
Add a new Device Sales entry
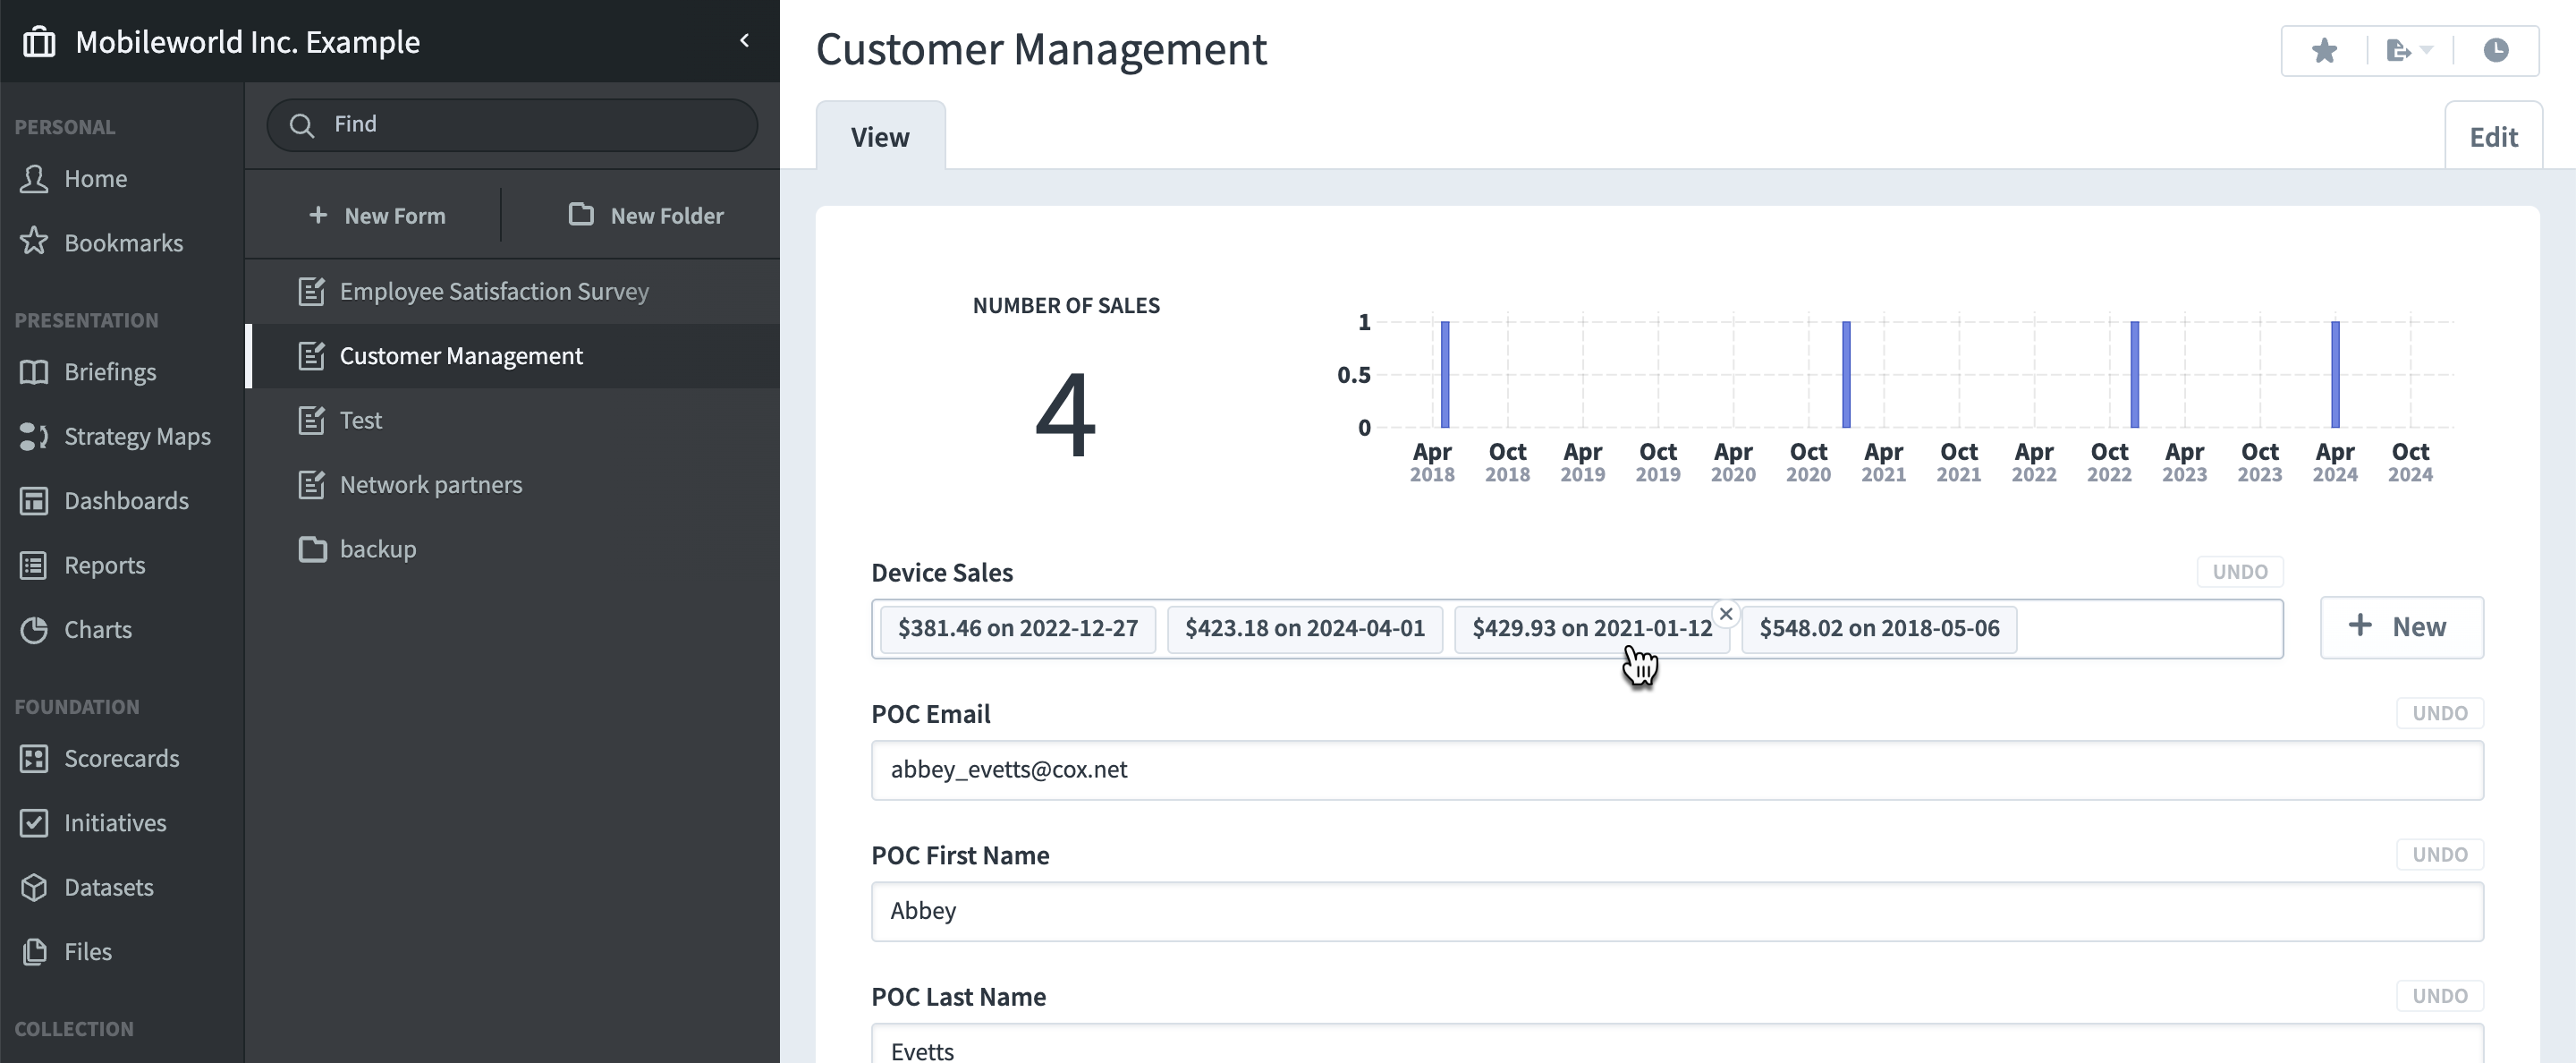2401,628
